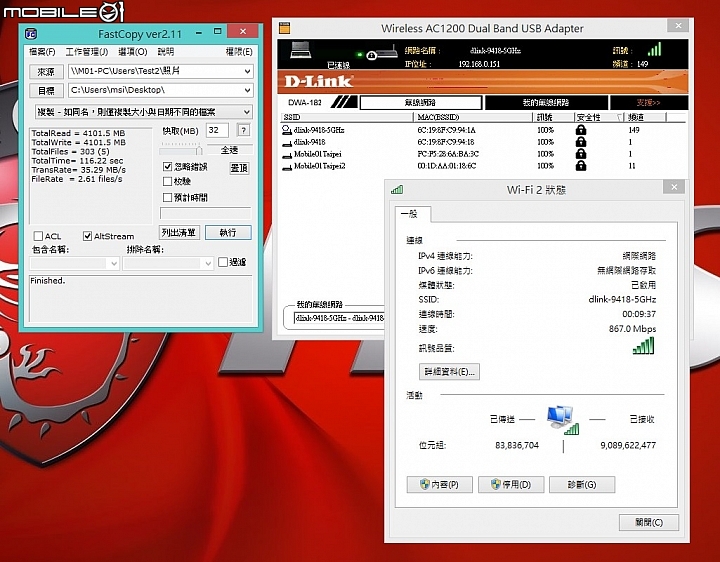Click the D-Link utility title bar icon
This screenshot has width=720, height=562.
285,28
